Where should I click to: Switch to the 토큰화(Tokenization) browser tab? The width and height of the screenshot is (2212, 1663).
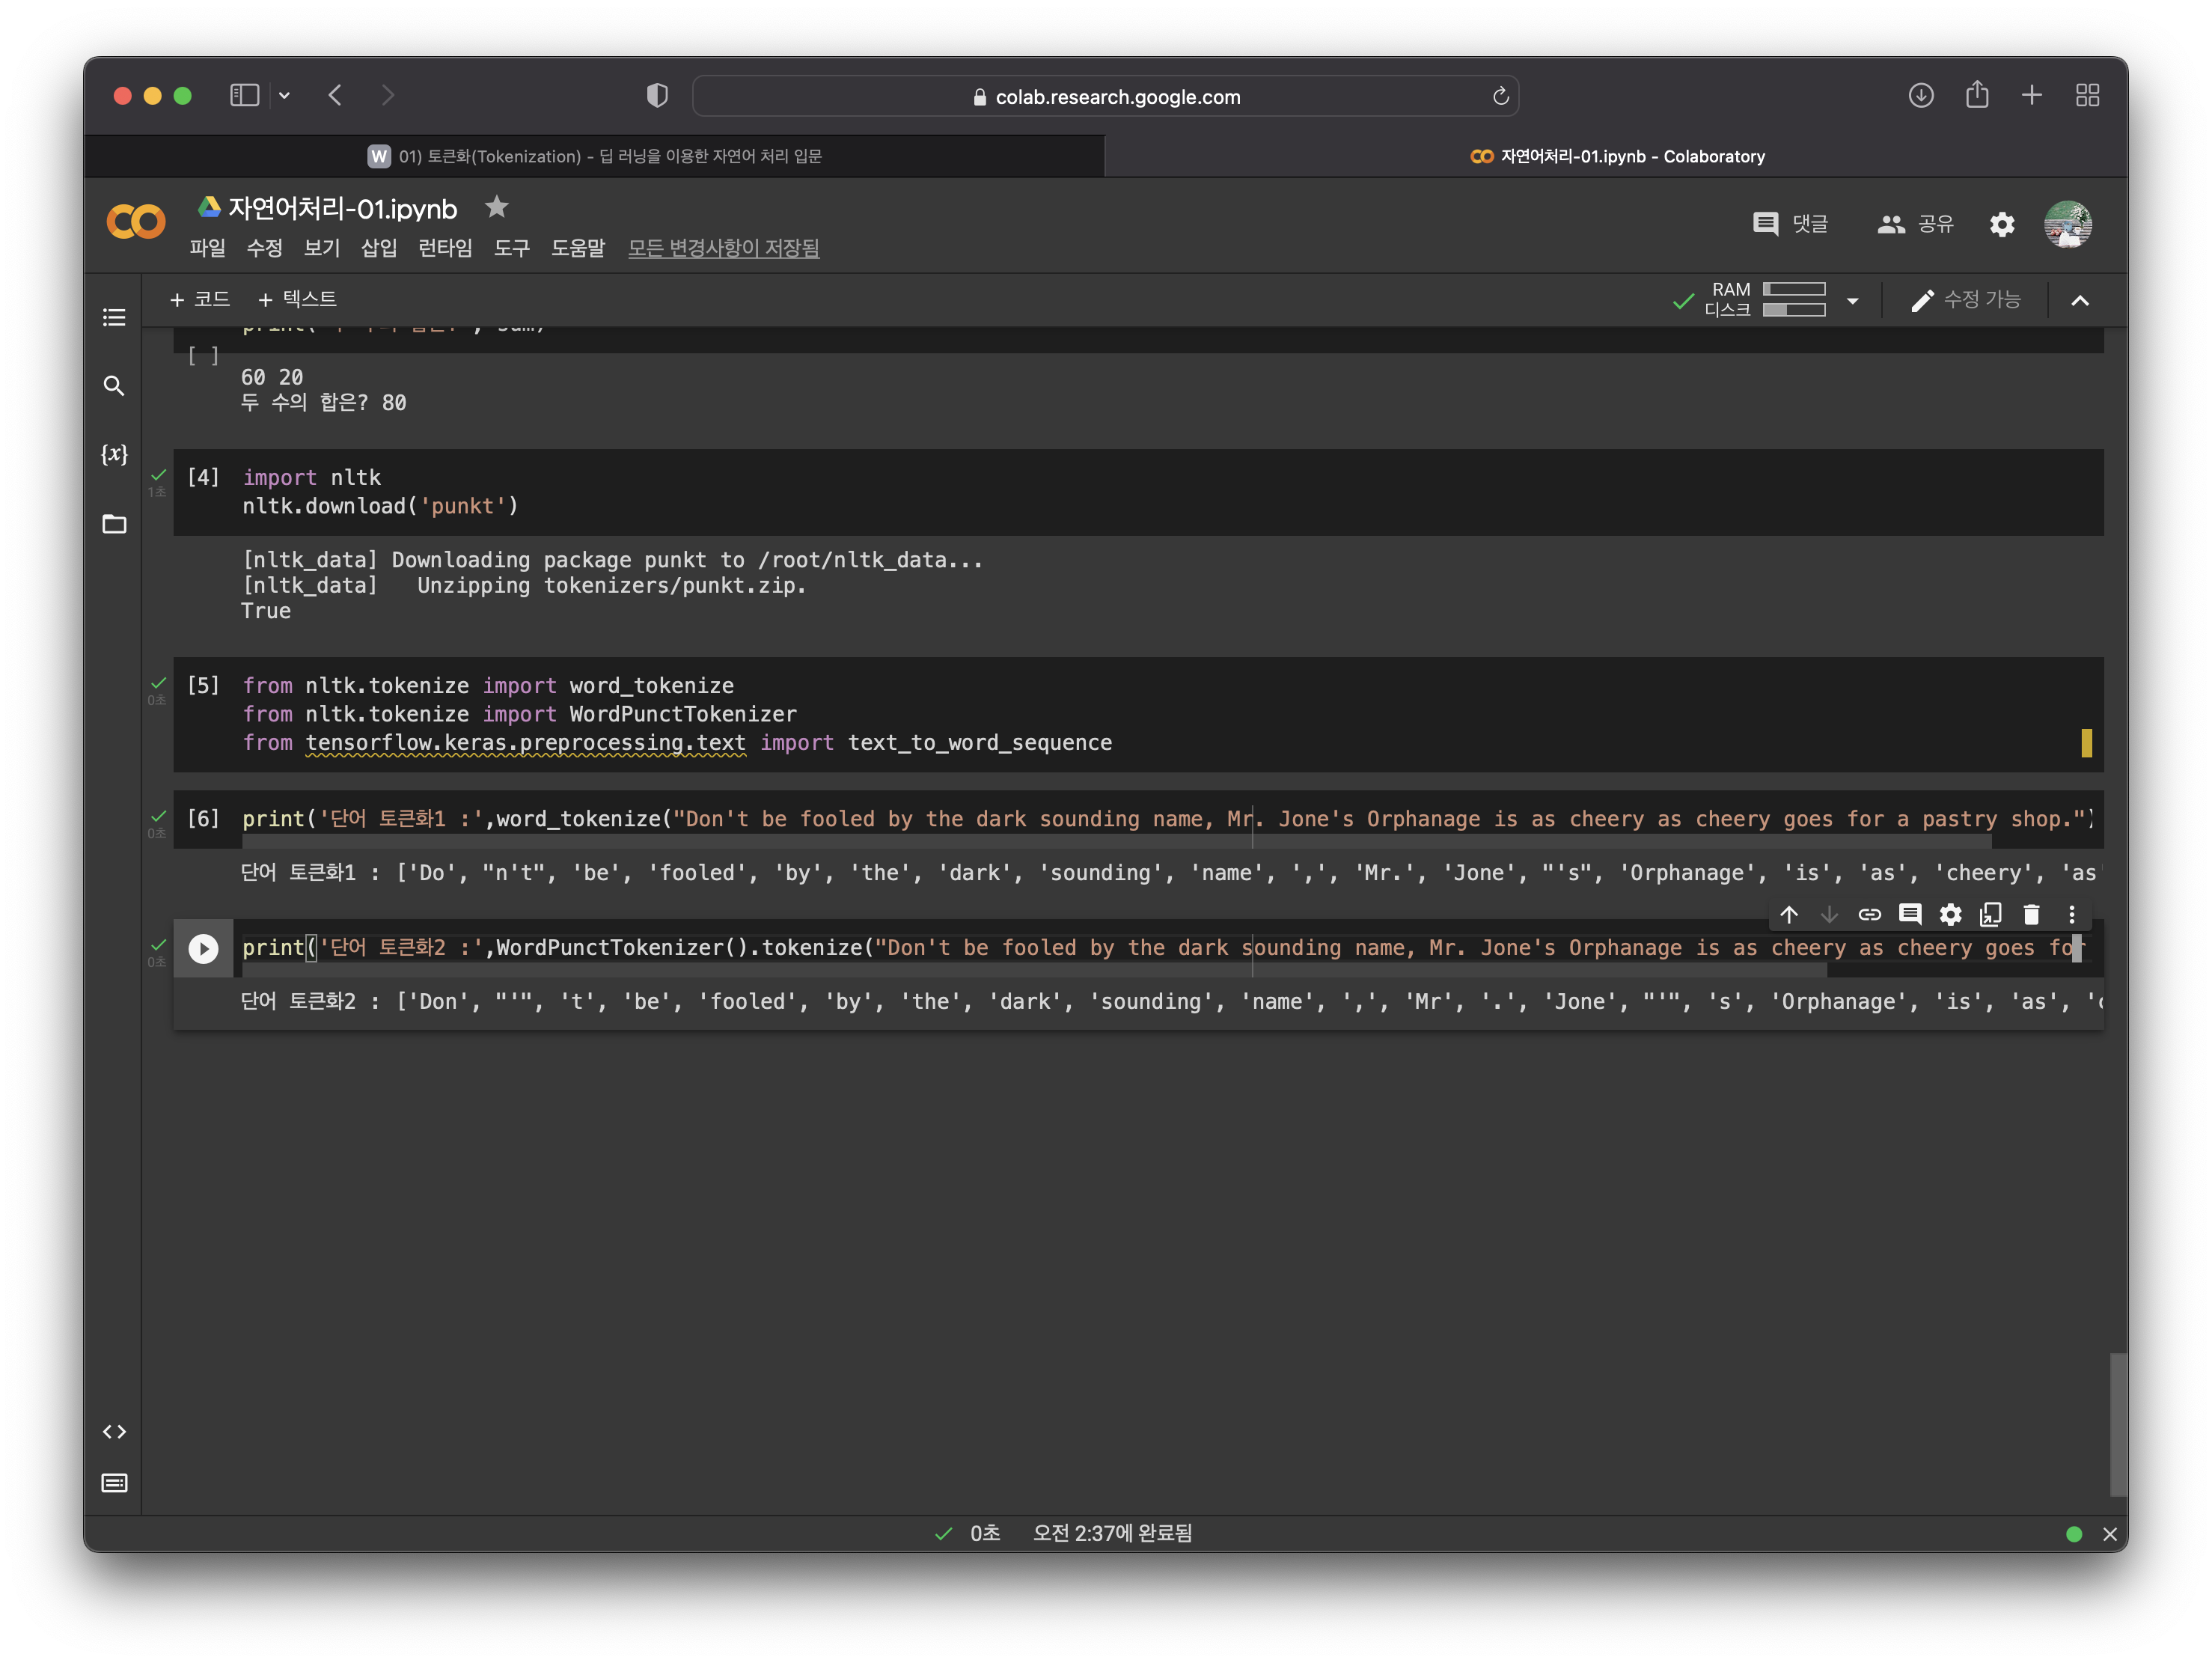pyautogui.click(x=595, y=156)
